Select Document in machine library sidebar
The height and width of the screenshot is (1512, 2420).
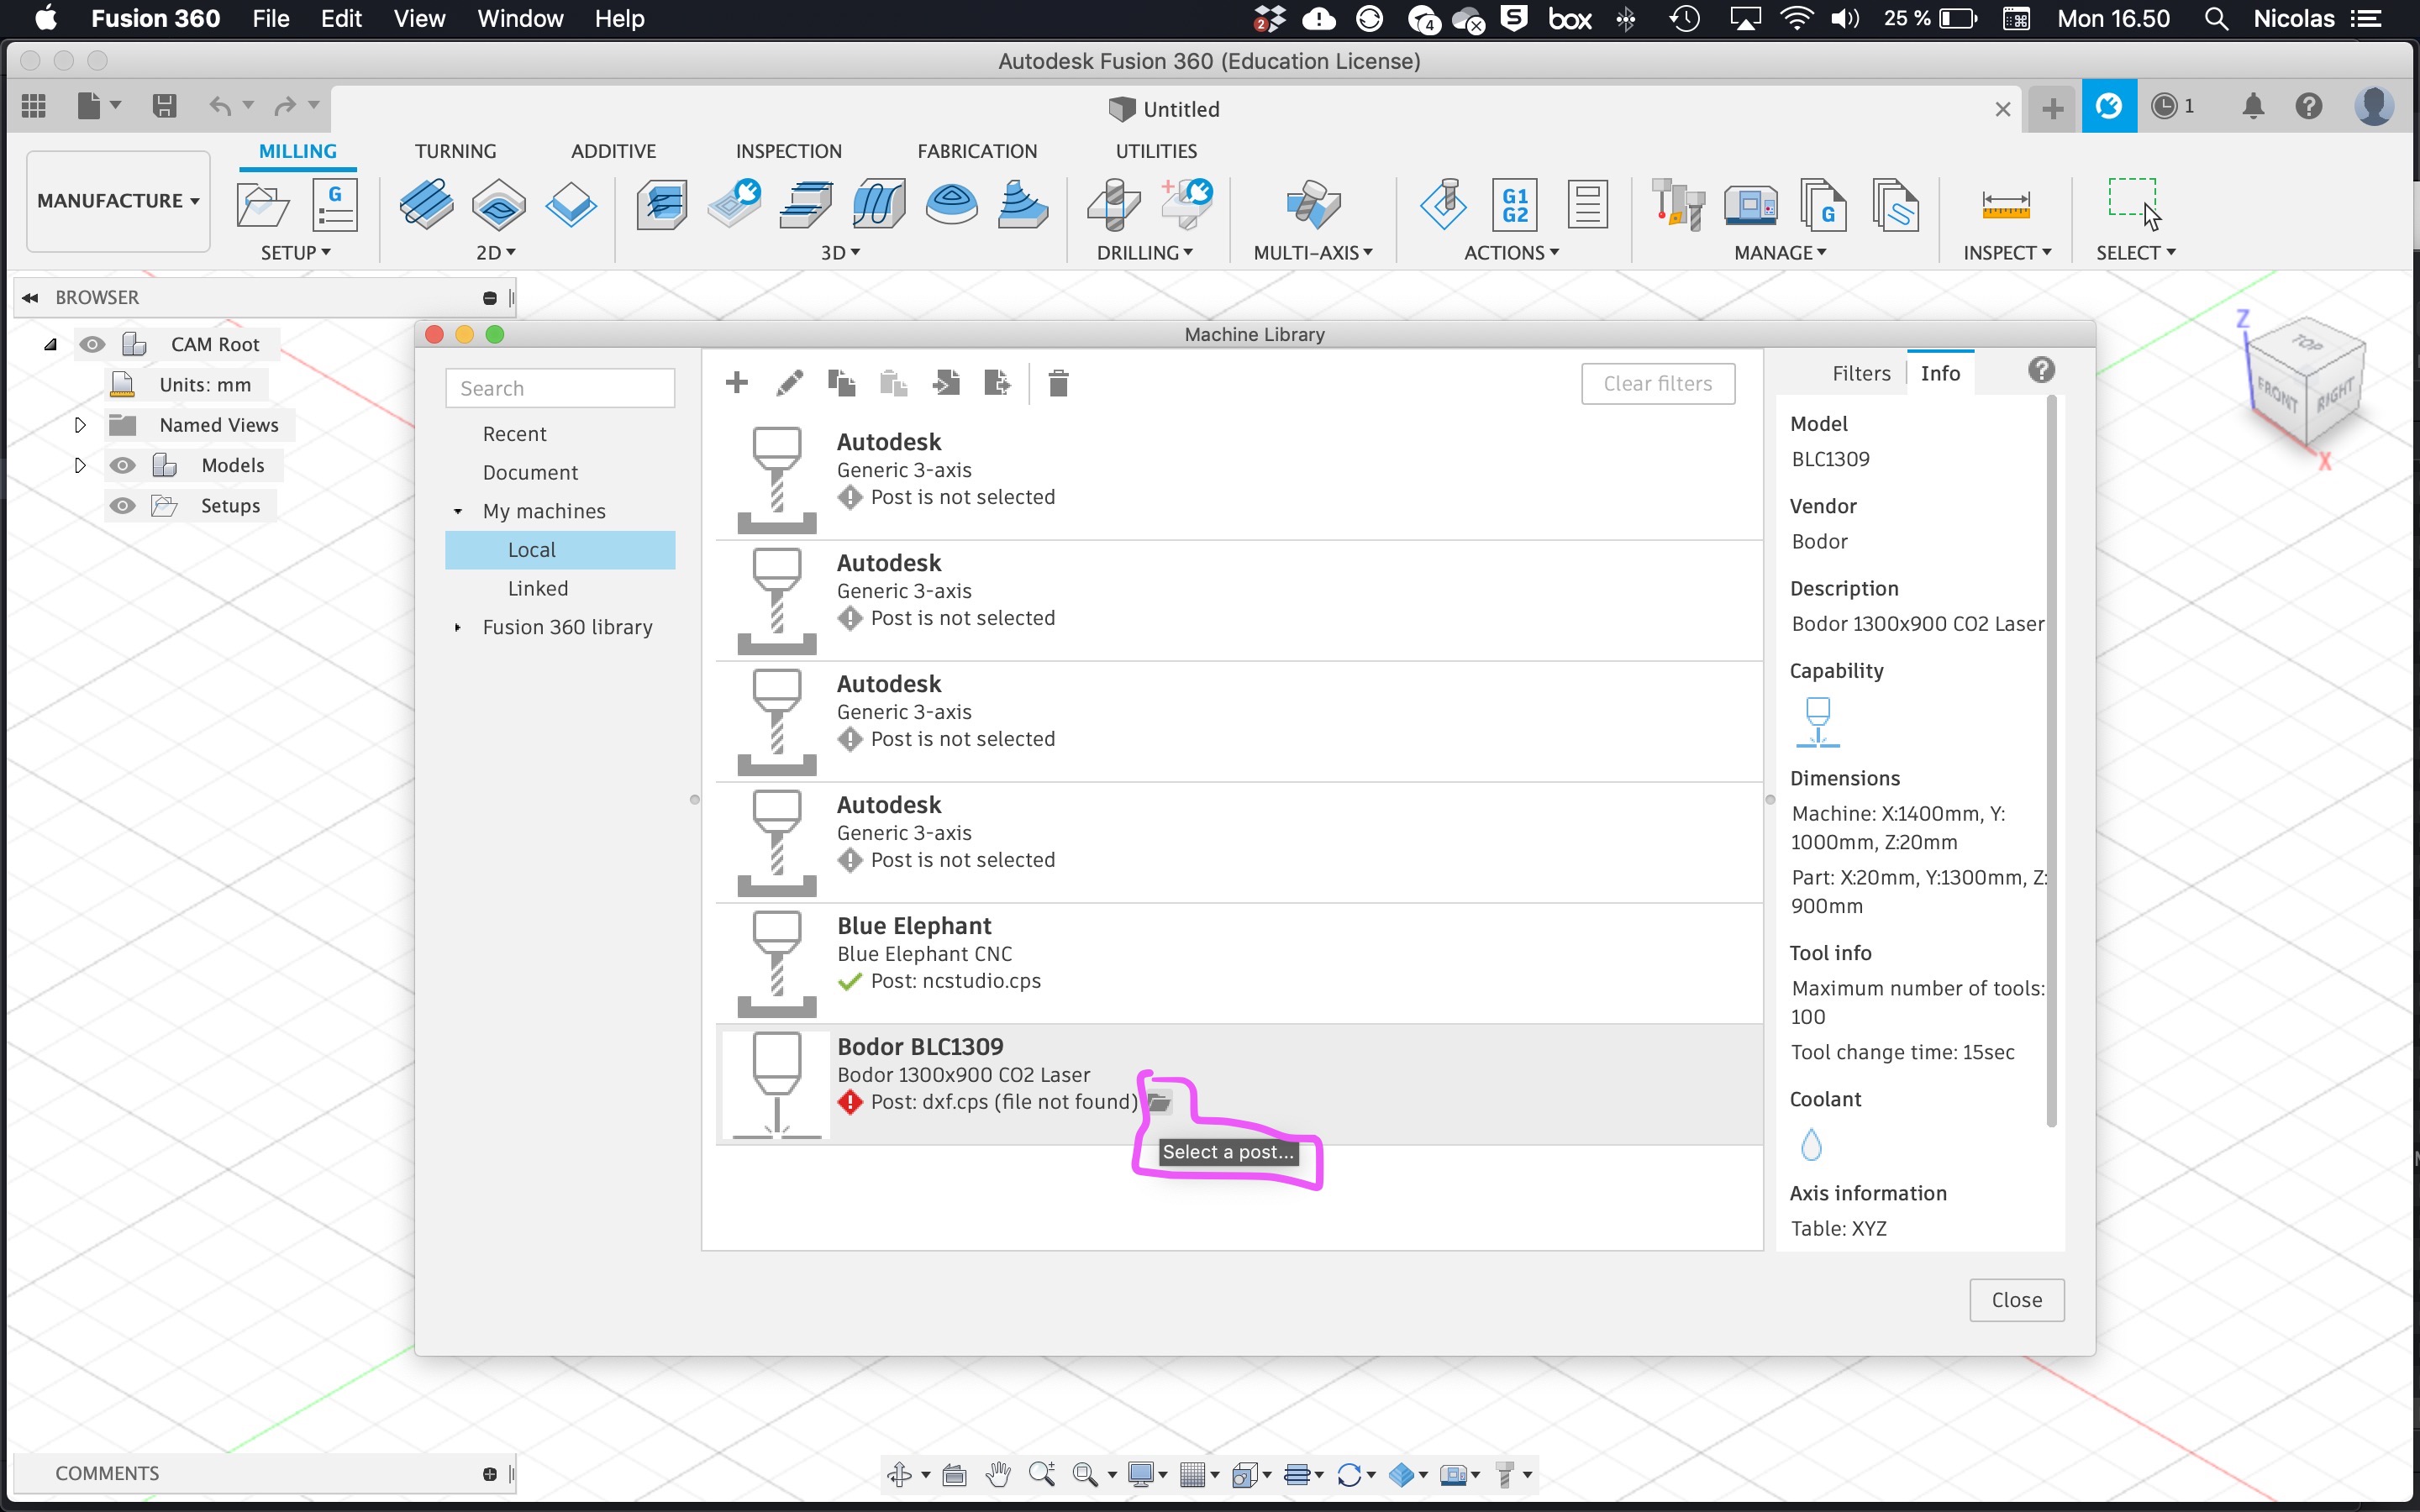point(530,472)
